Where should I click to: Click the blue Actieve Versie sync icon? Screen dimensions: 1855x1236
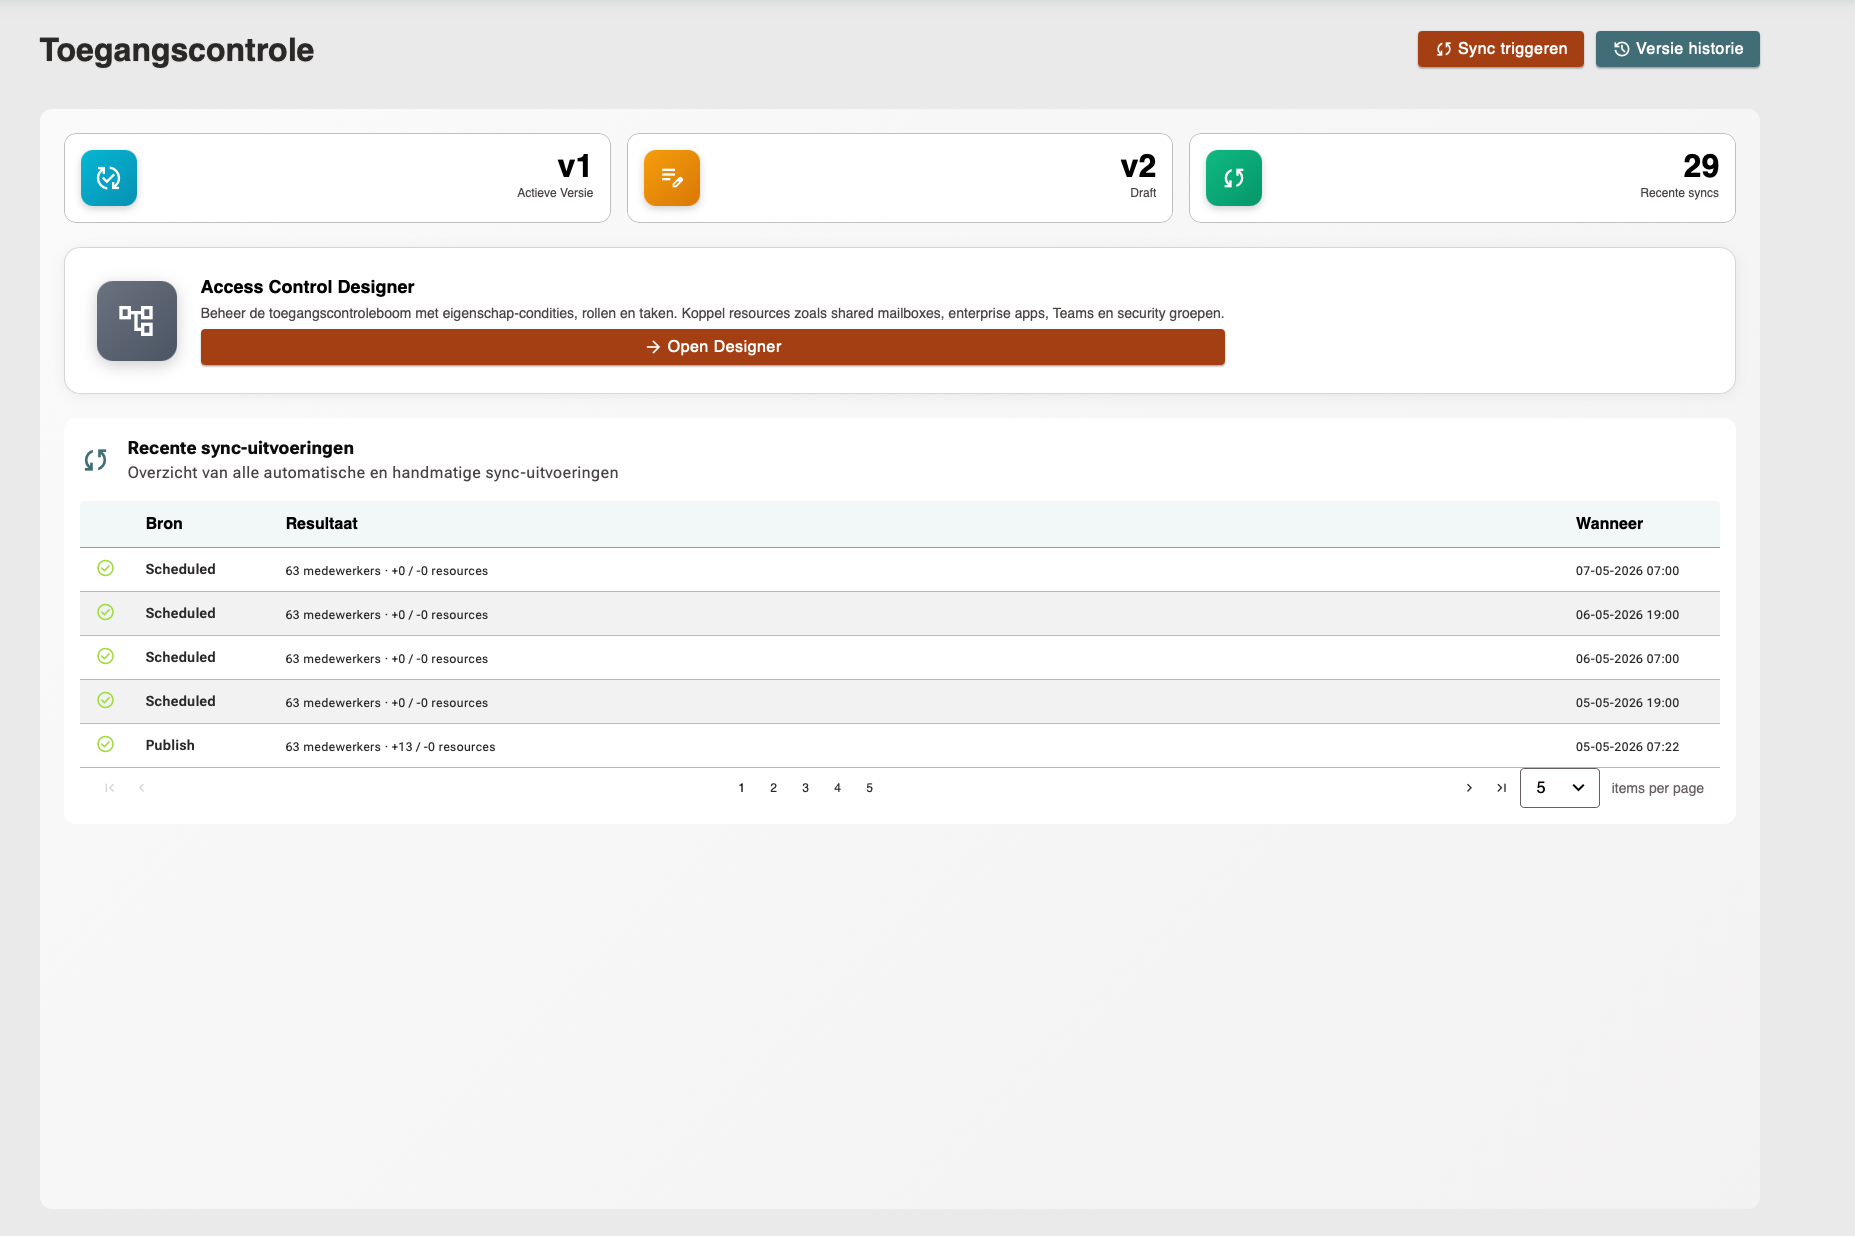tap(109, 178)
